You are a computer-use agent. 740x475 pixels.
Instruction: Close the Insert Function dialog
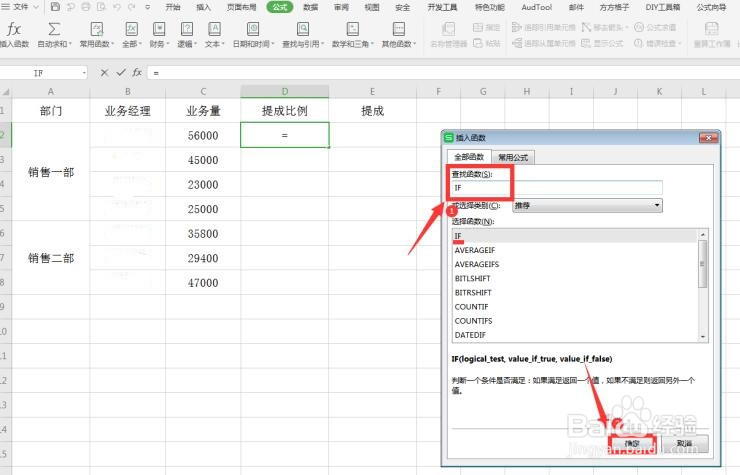[708, 137]
